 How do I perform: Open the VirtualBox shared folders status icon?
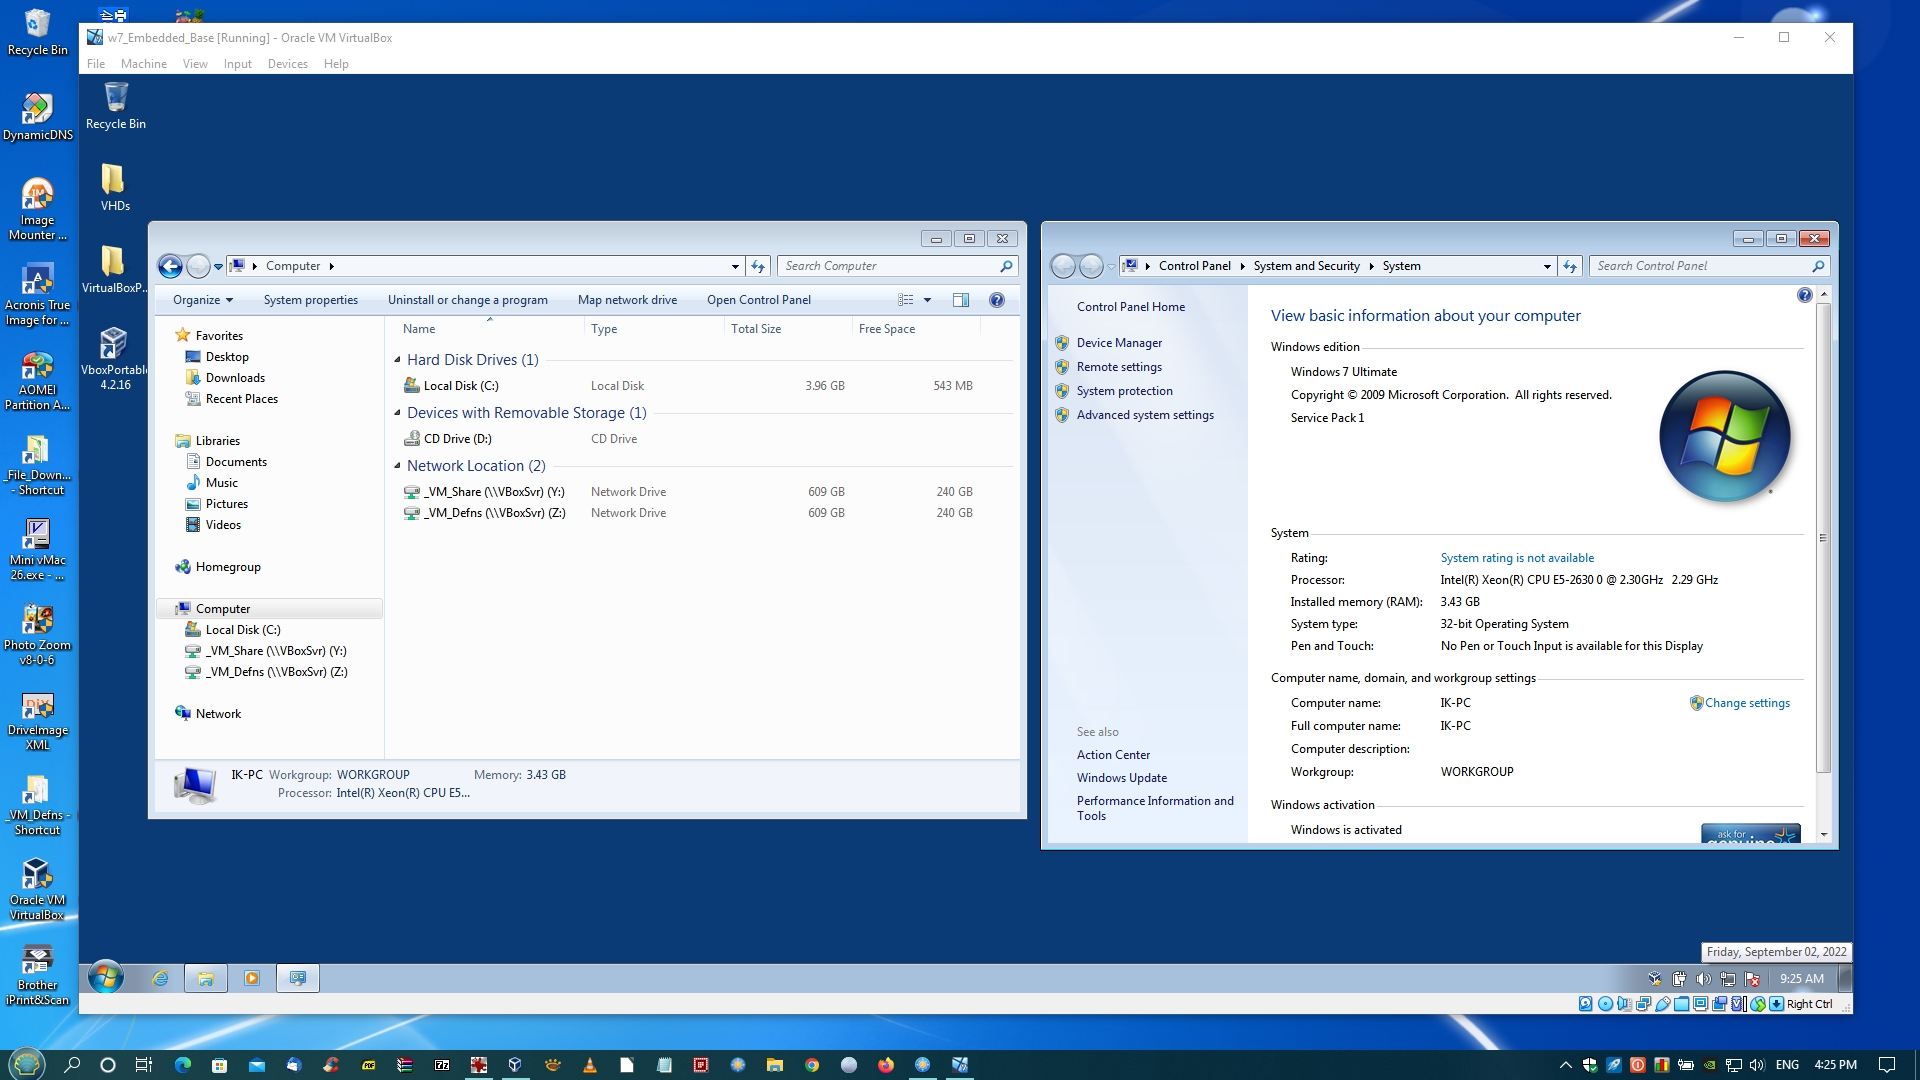pyautogui.click(x=1681, y=1004)
